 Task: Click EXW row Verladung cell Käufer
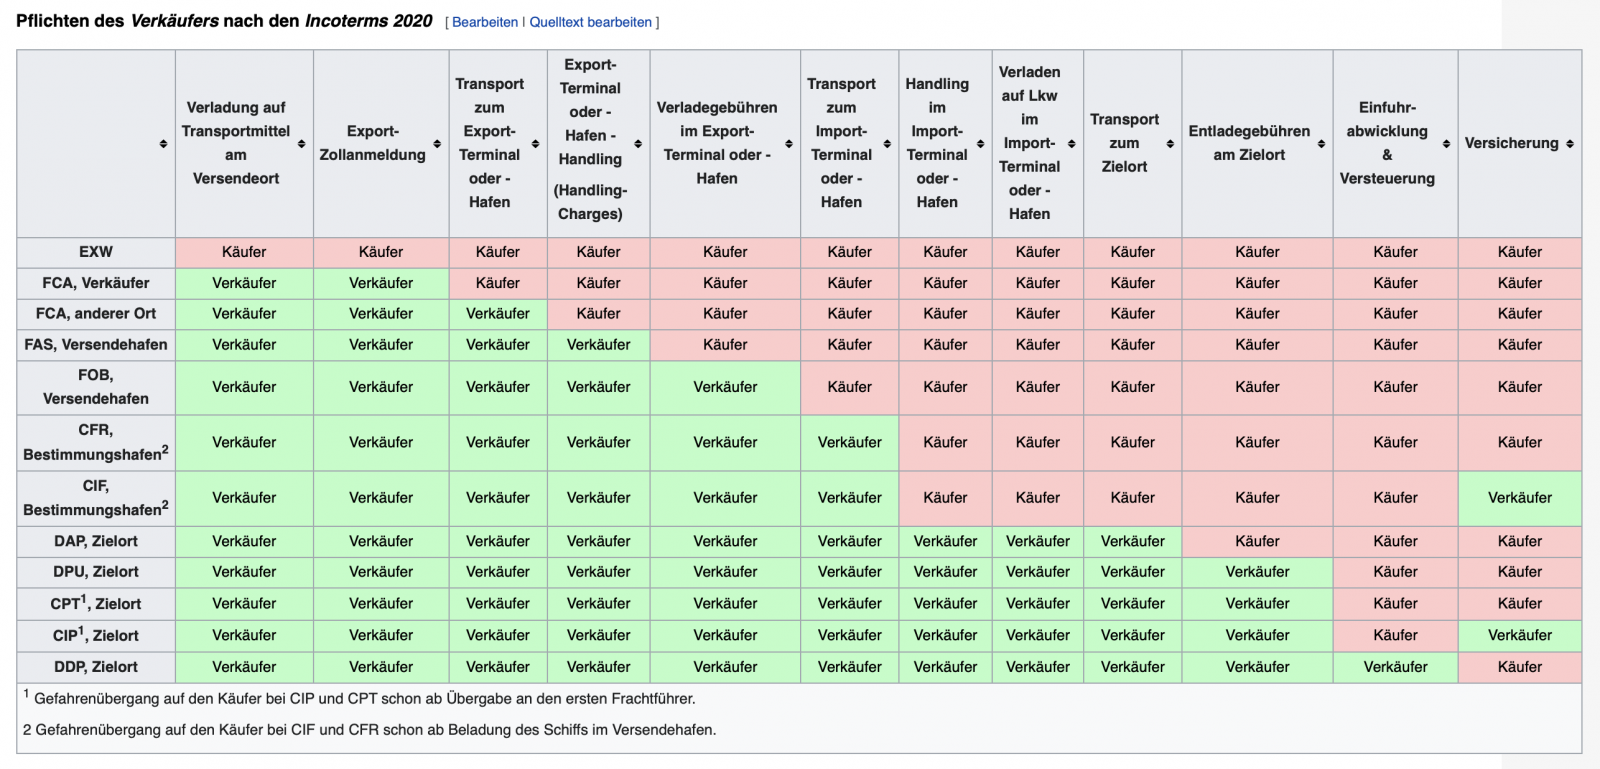pyautogui.click(x=244, y=252)
